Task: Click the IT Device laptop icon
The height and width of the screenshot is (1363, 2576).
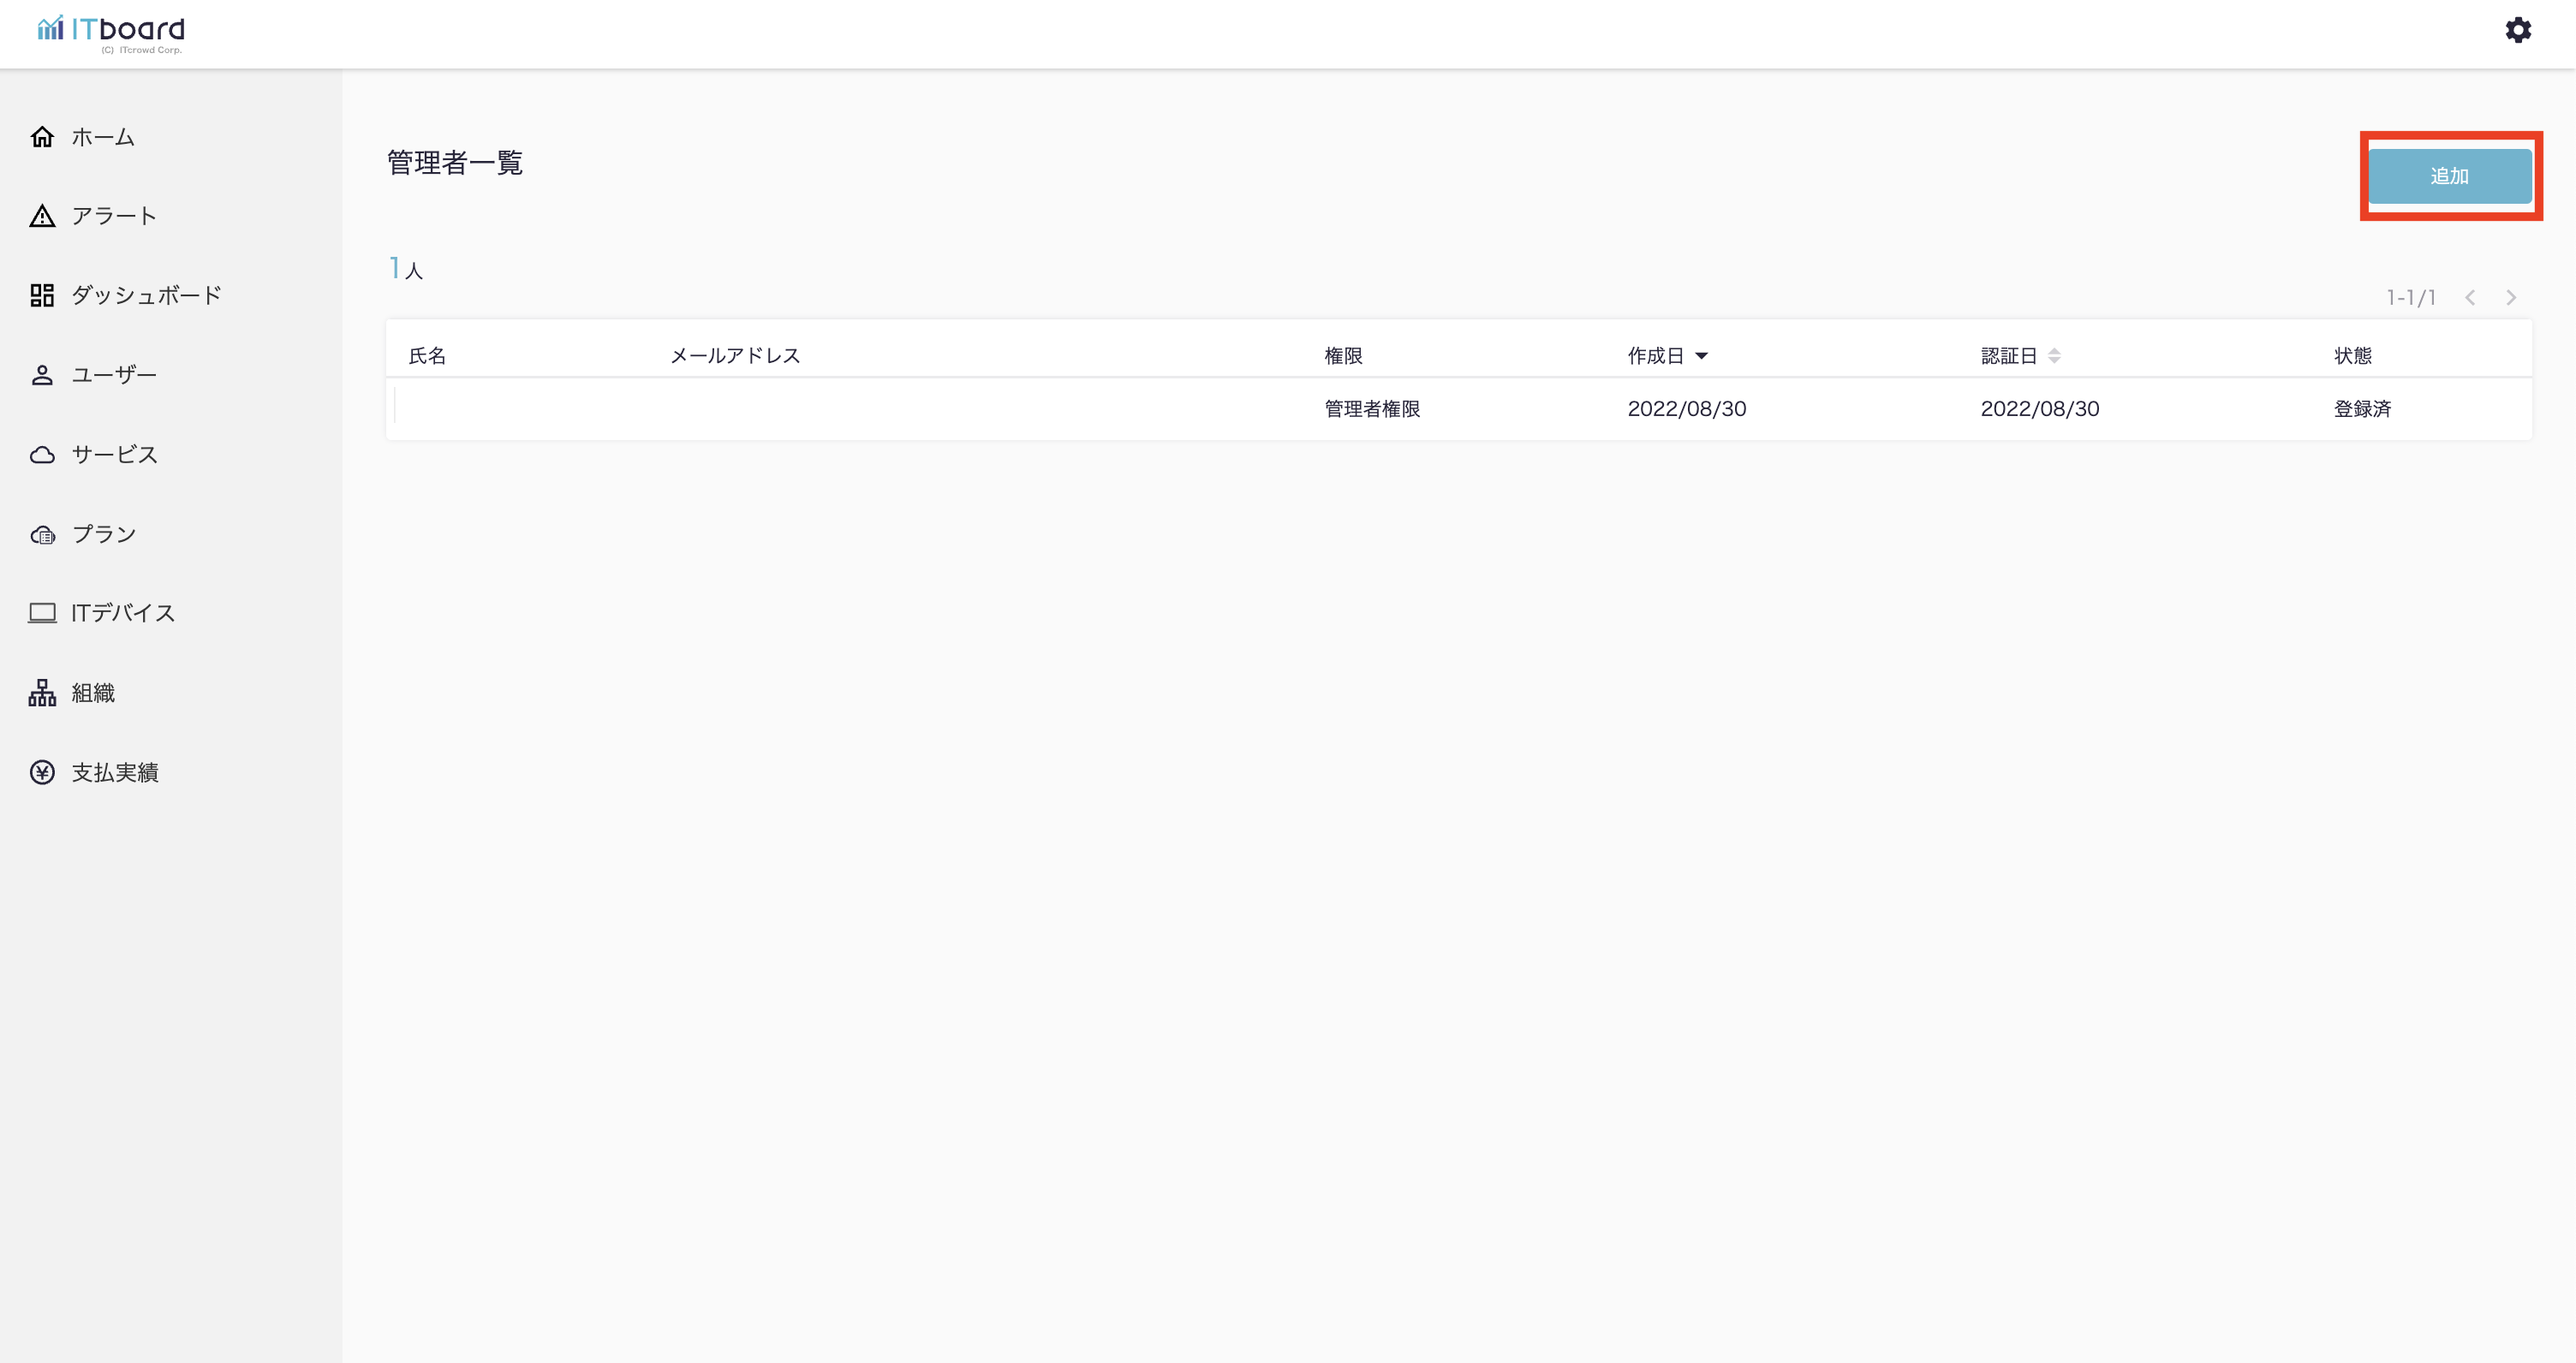Action: coord(42,613)
